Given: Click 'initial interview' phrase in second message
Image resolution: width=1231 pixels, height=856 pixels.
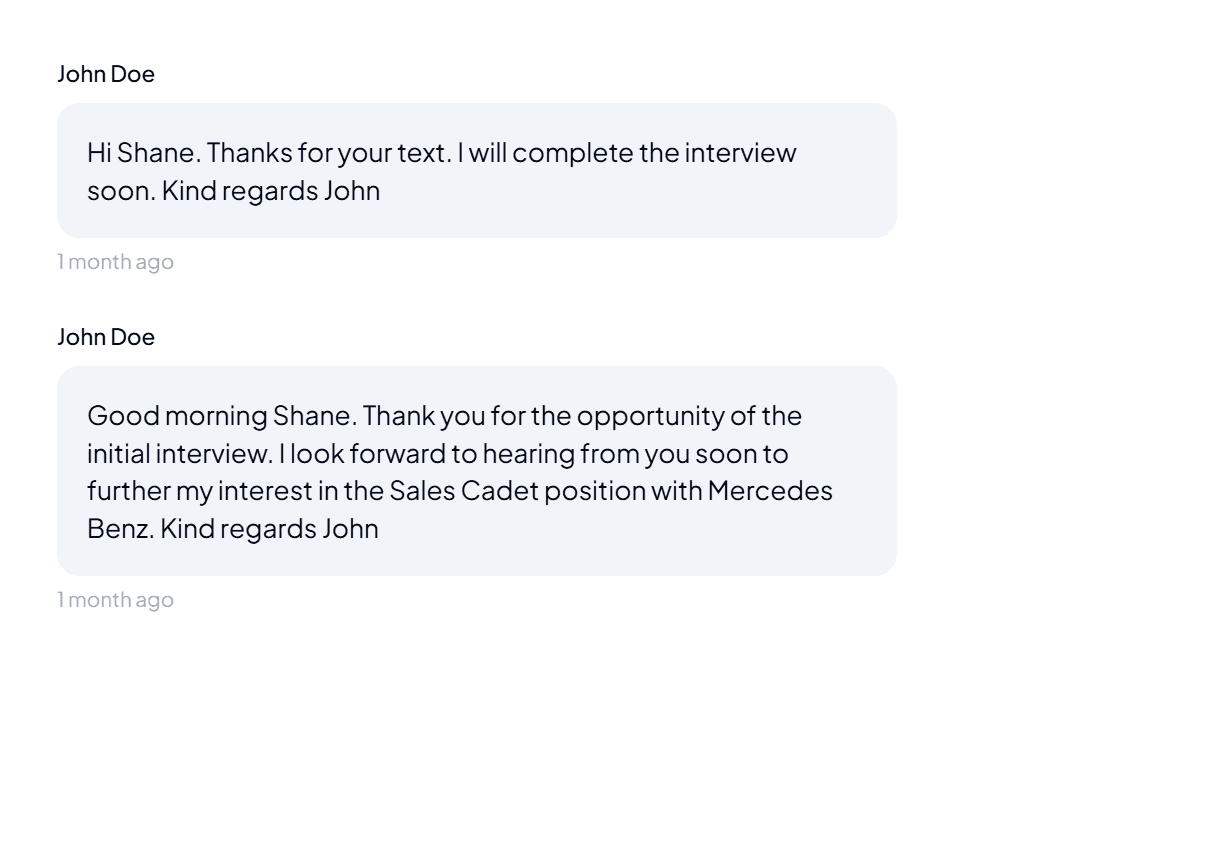Looking at the screenshot, I should [178, 454].
